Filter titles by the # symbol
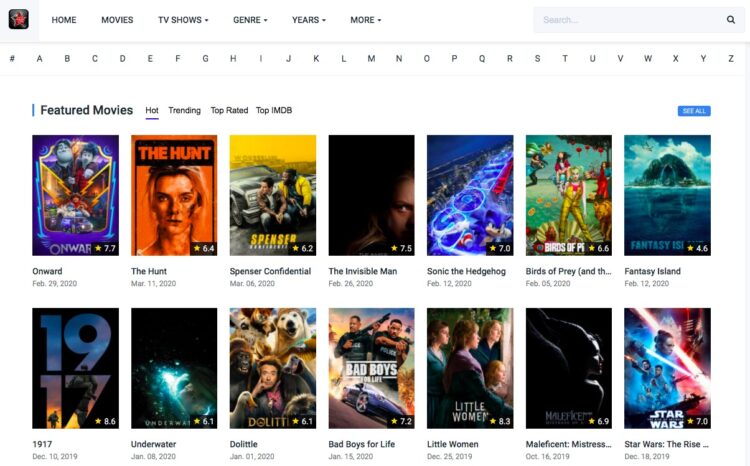The width and height of the screenshot is (750, 466). (12, 58)
